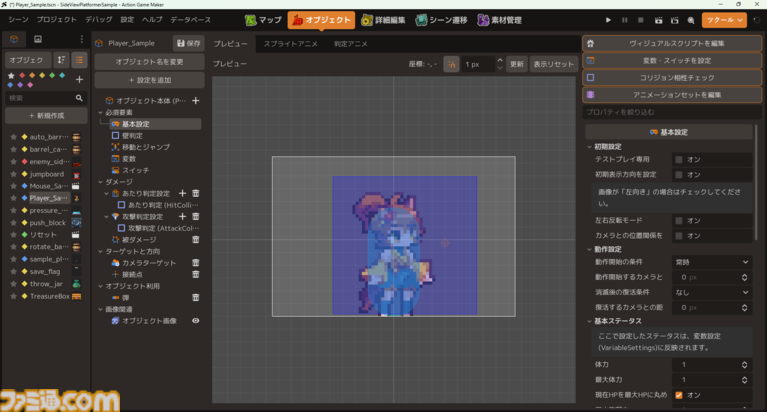767x412 pixels.
Task: Open 消滅後の復活条件 dropdown
Action: click(x=711, y=292)
